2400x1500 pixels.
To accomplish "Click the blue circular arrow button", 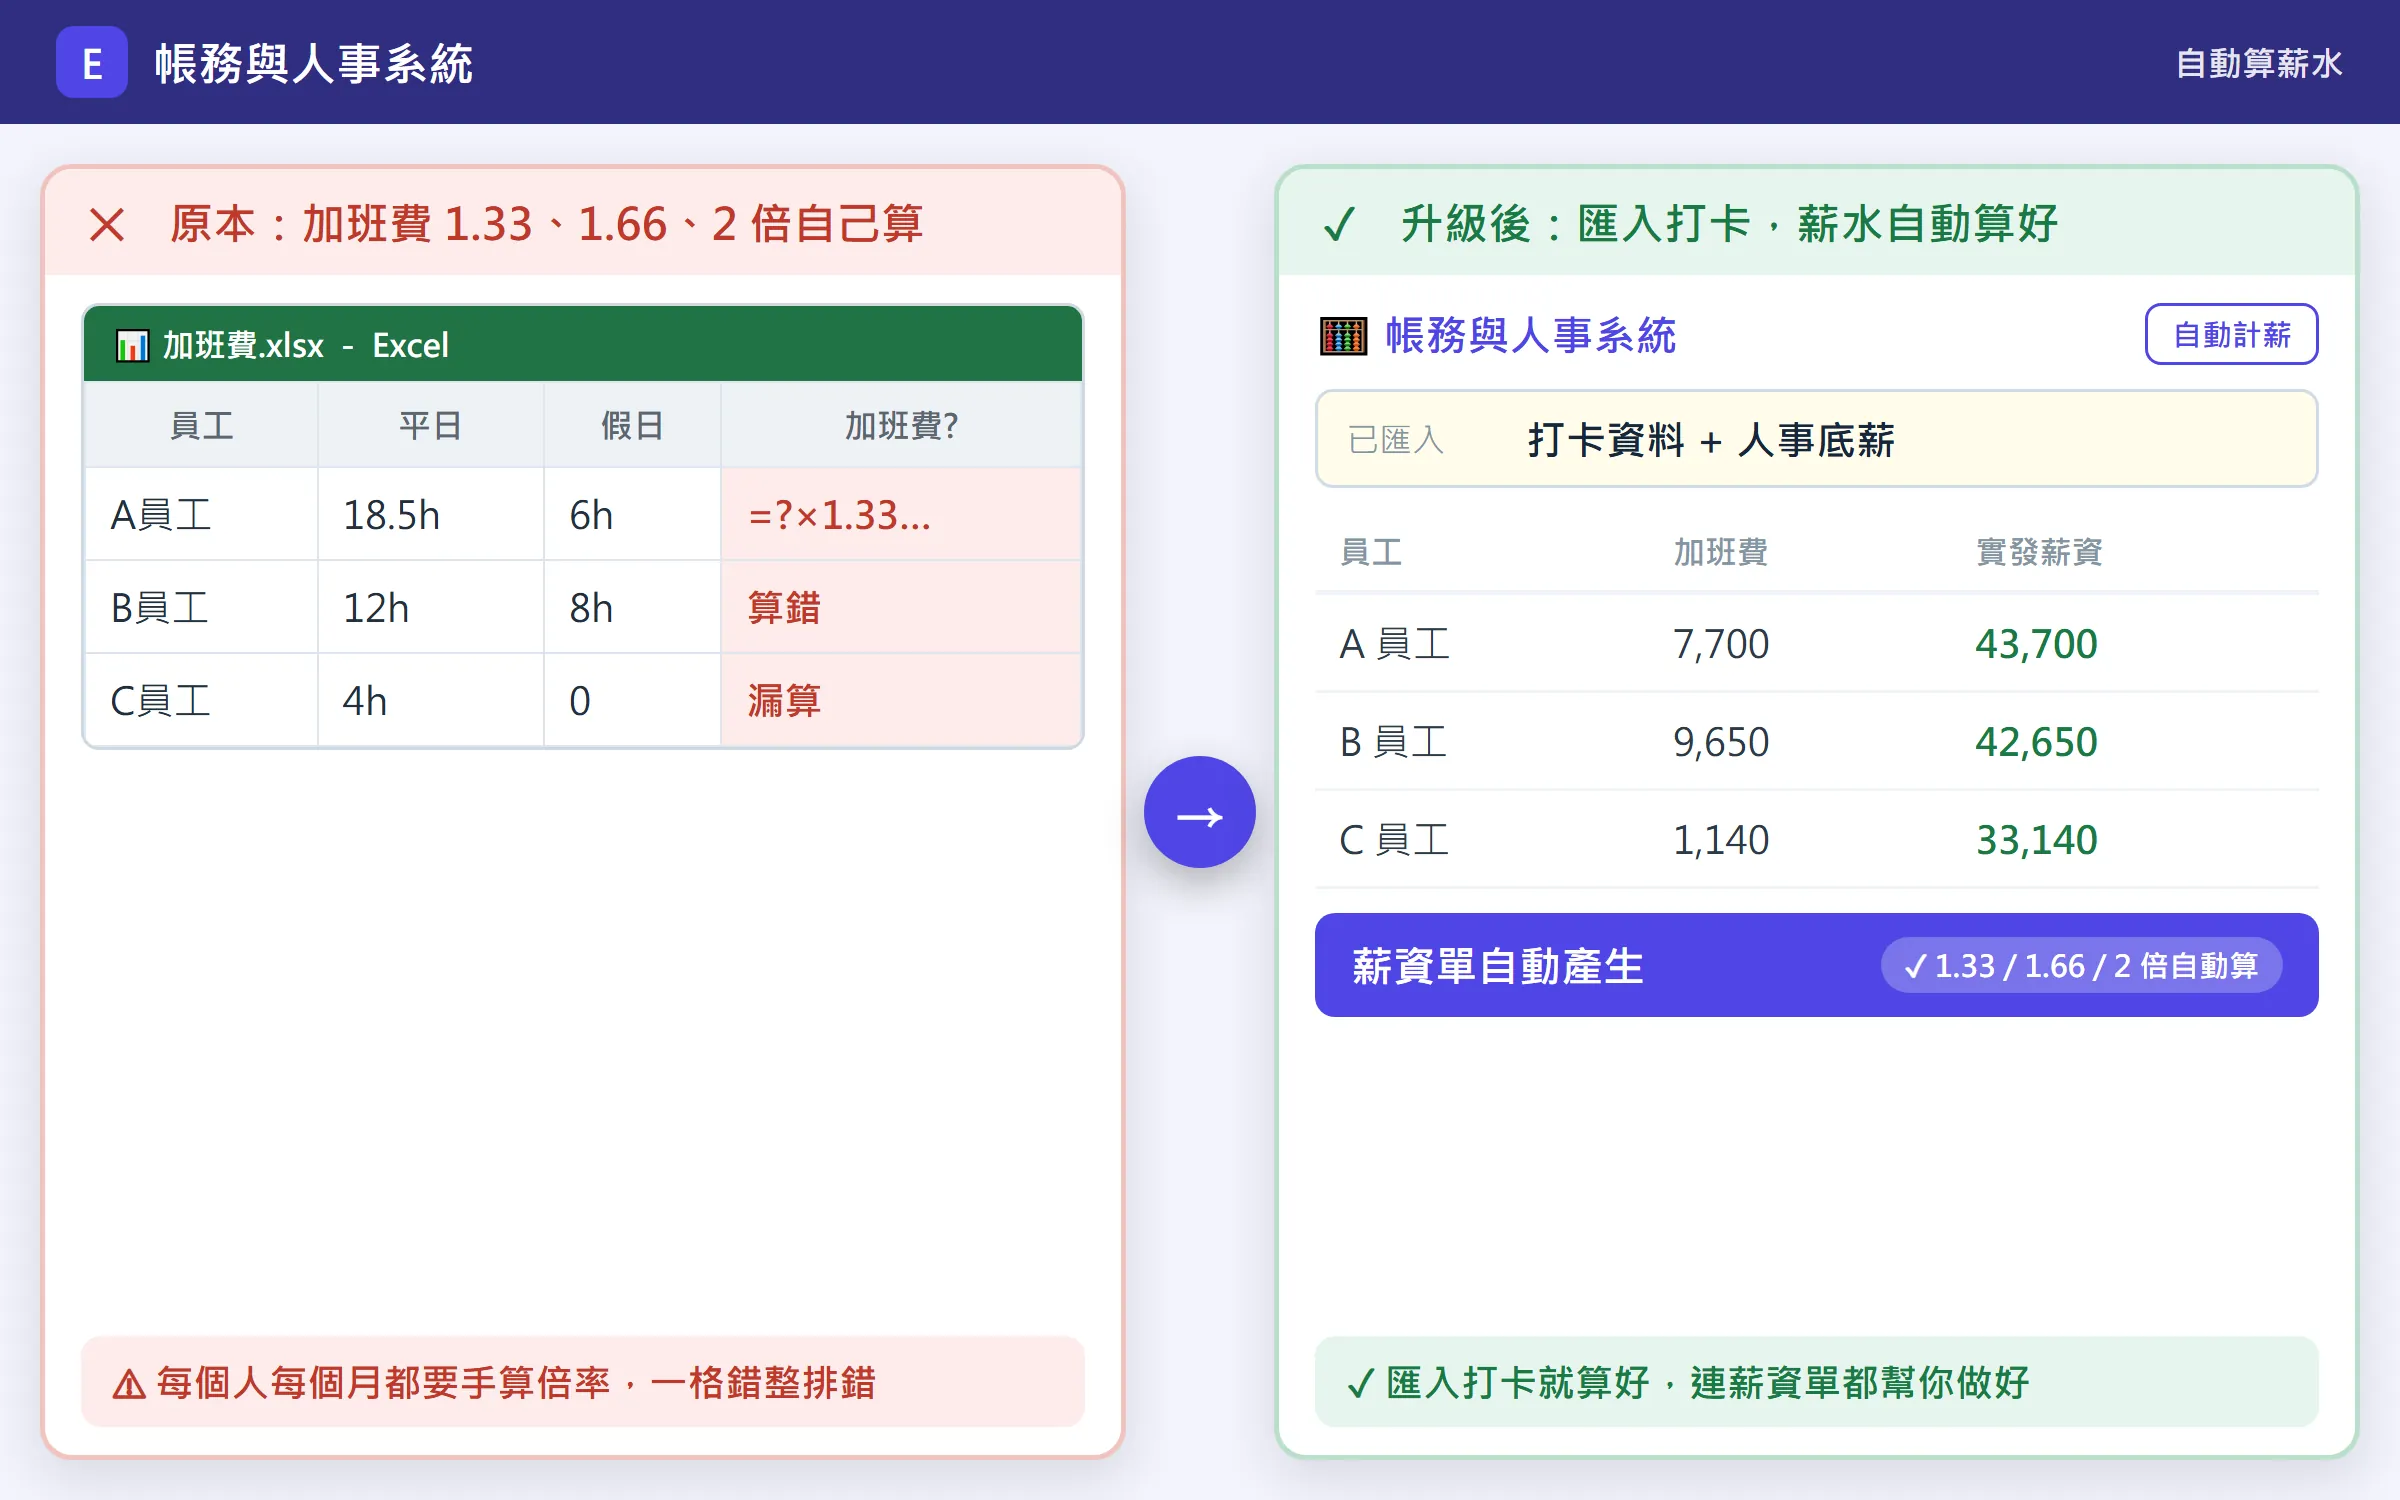I will 1199,812.
